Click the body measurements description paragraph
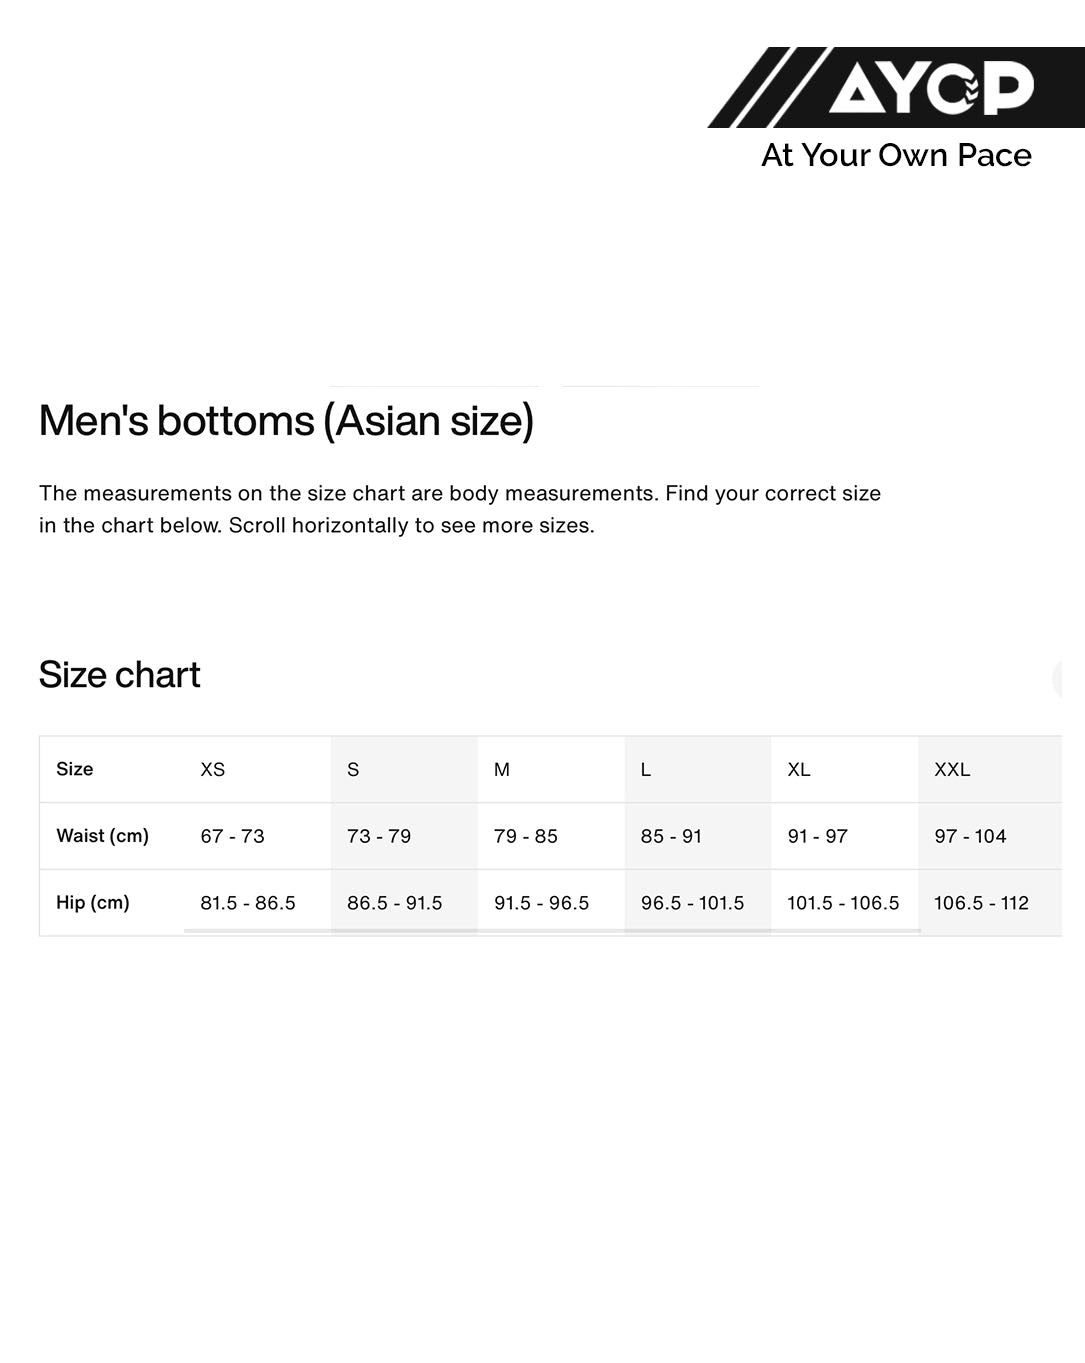The image size is (1085, 1363). coord(460,509)
